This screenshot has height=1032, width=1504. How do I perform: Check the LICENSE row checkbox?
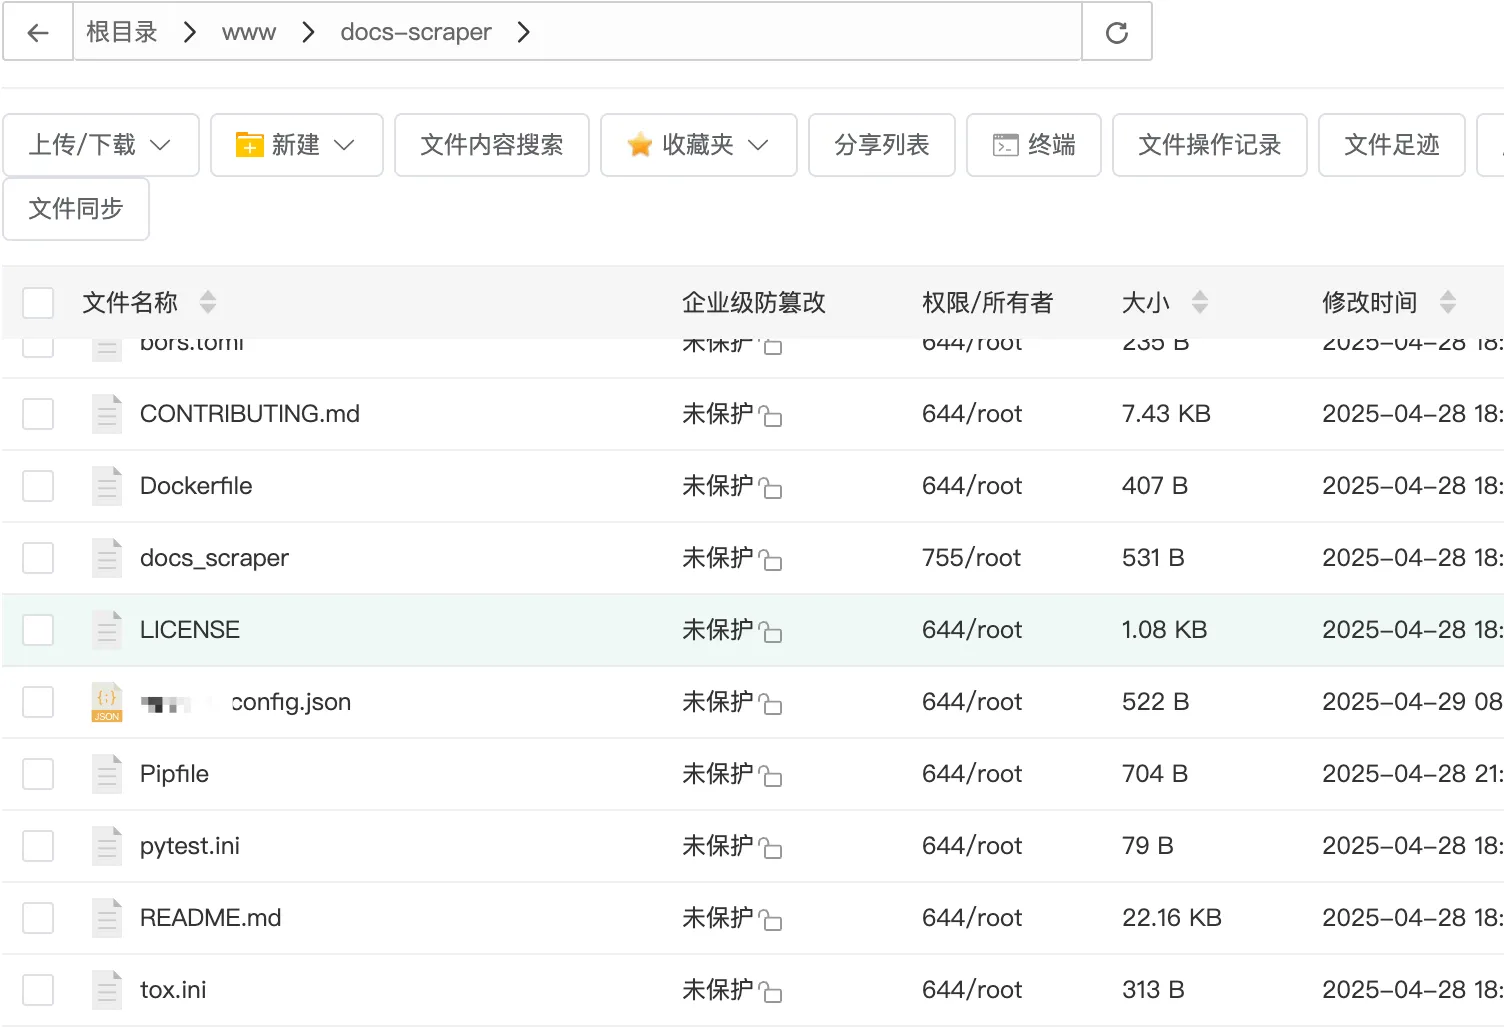click(38, 630)
